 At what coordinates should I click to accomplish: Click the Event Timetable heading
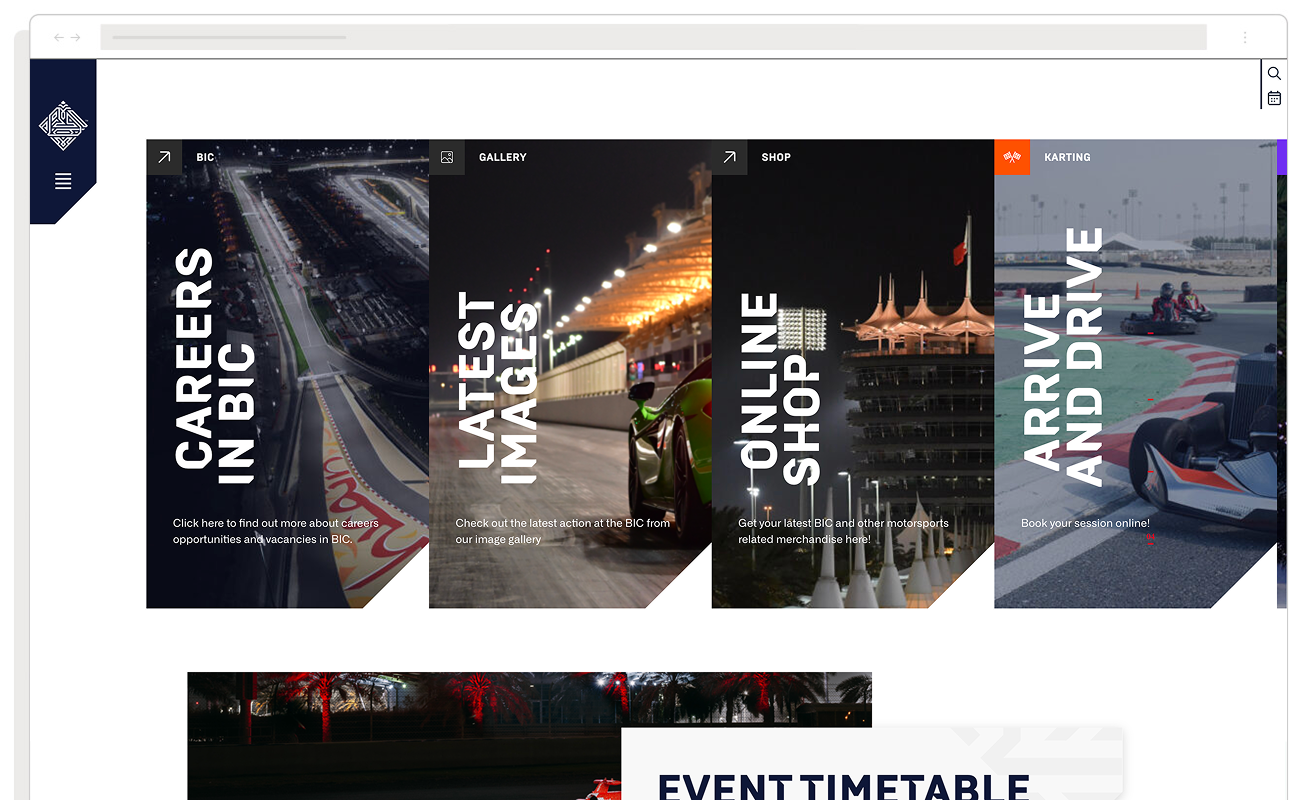pos(845,786)
